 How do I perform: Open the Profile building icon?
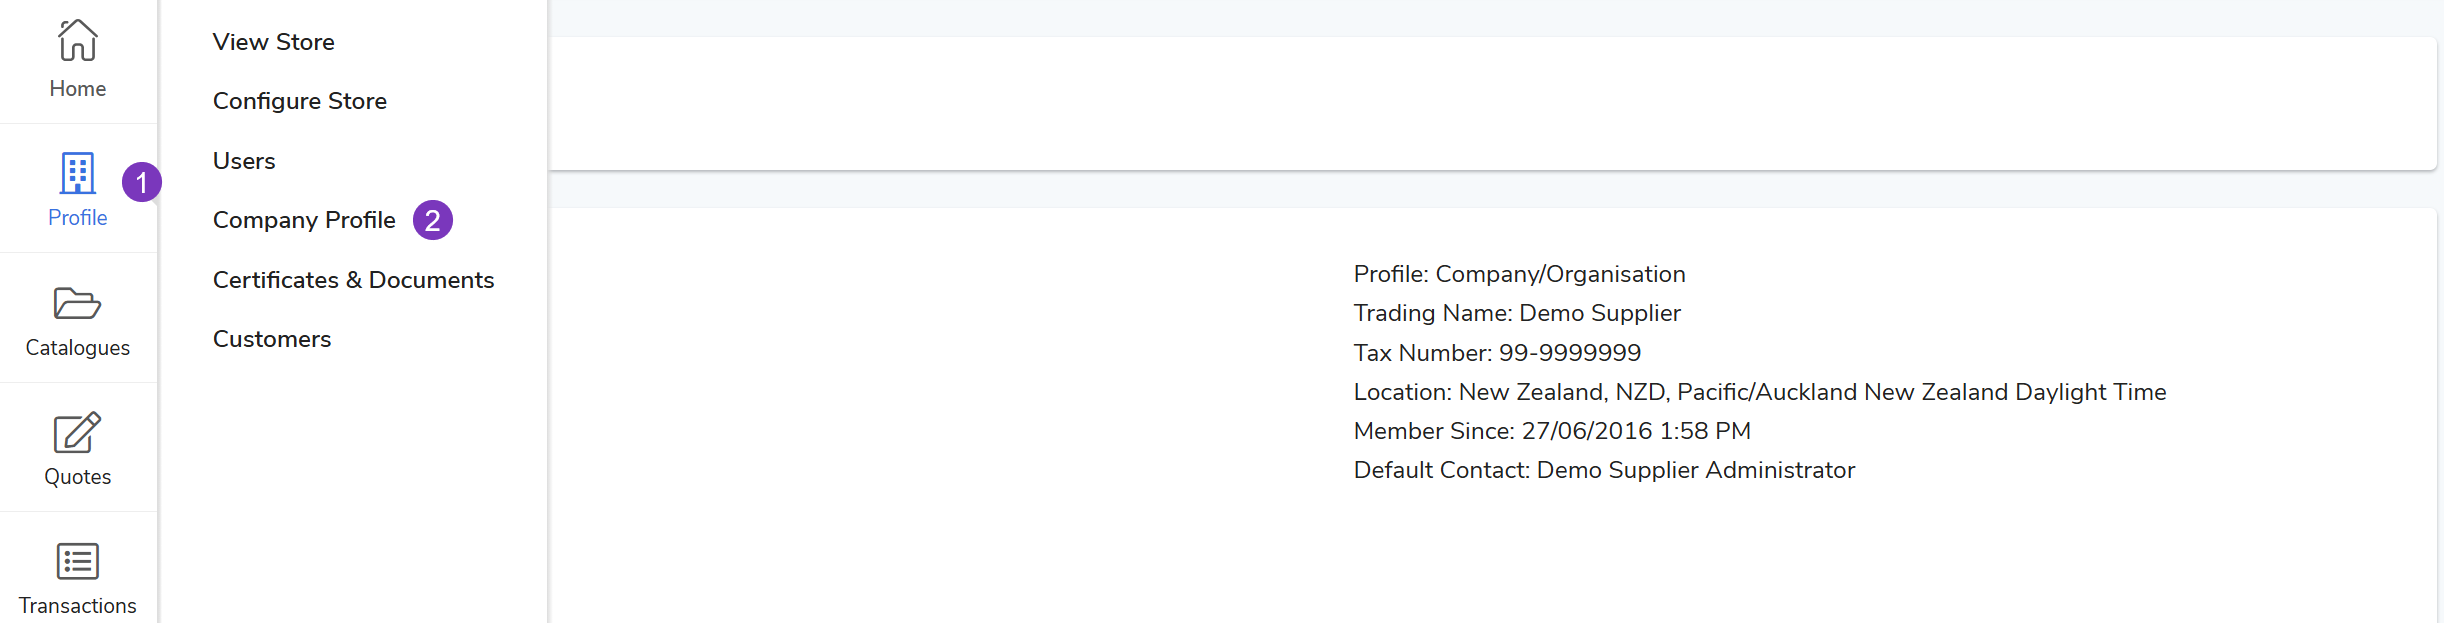(78, 173)
